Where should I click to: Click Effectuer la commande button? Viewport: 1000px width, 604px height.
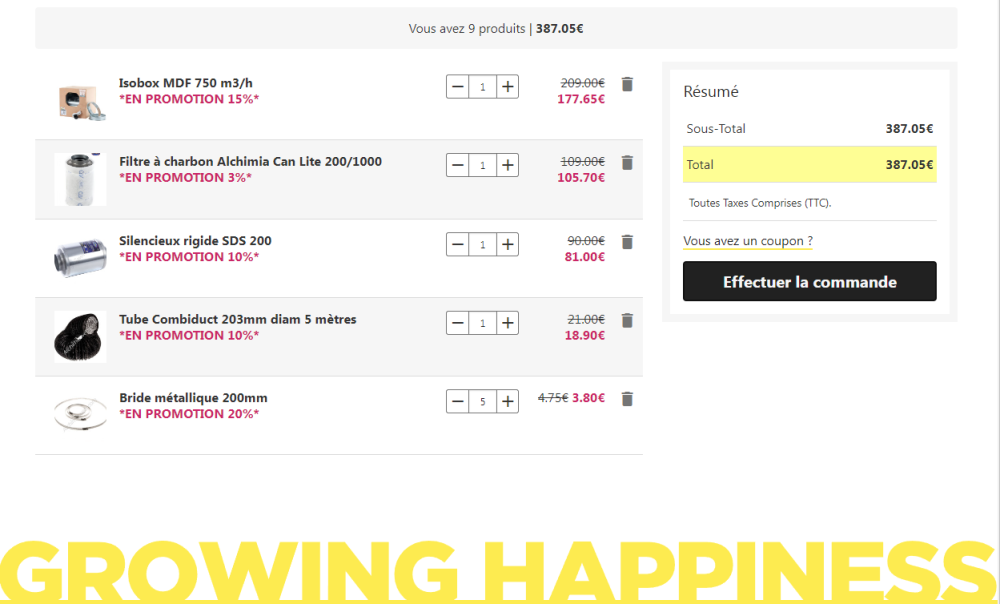coord(809,281)
